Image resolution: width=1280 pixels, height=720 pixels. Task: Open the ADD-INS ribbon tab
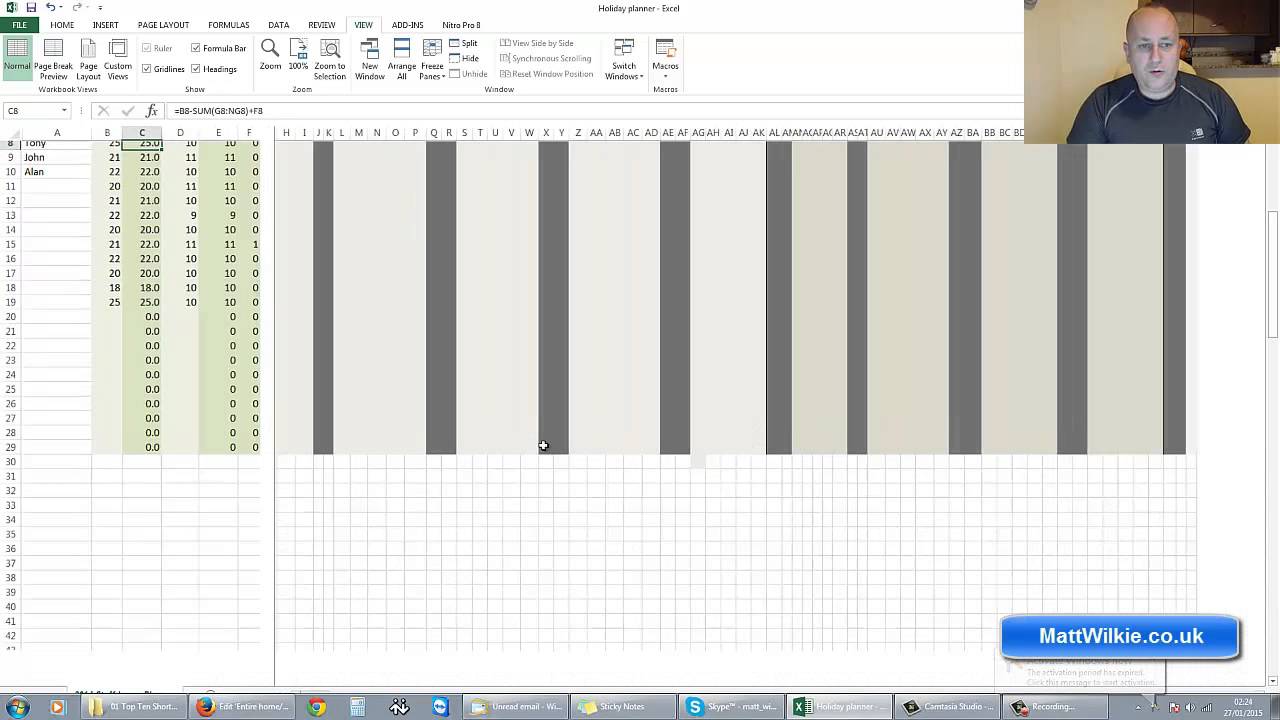408,25
